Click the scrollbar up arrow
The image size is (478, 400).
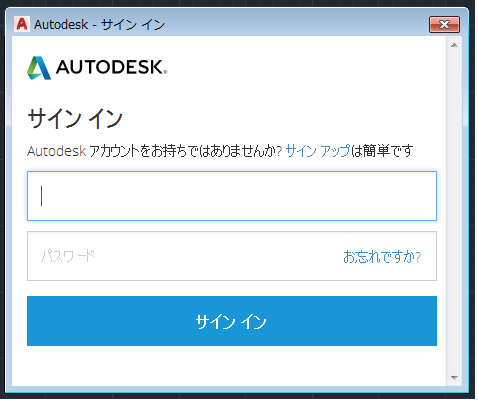pyautogui.click(x=454, y=45)
